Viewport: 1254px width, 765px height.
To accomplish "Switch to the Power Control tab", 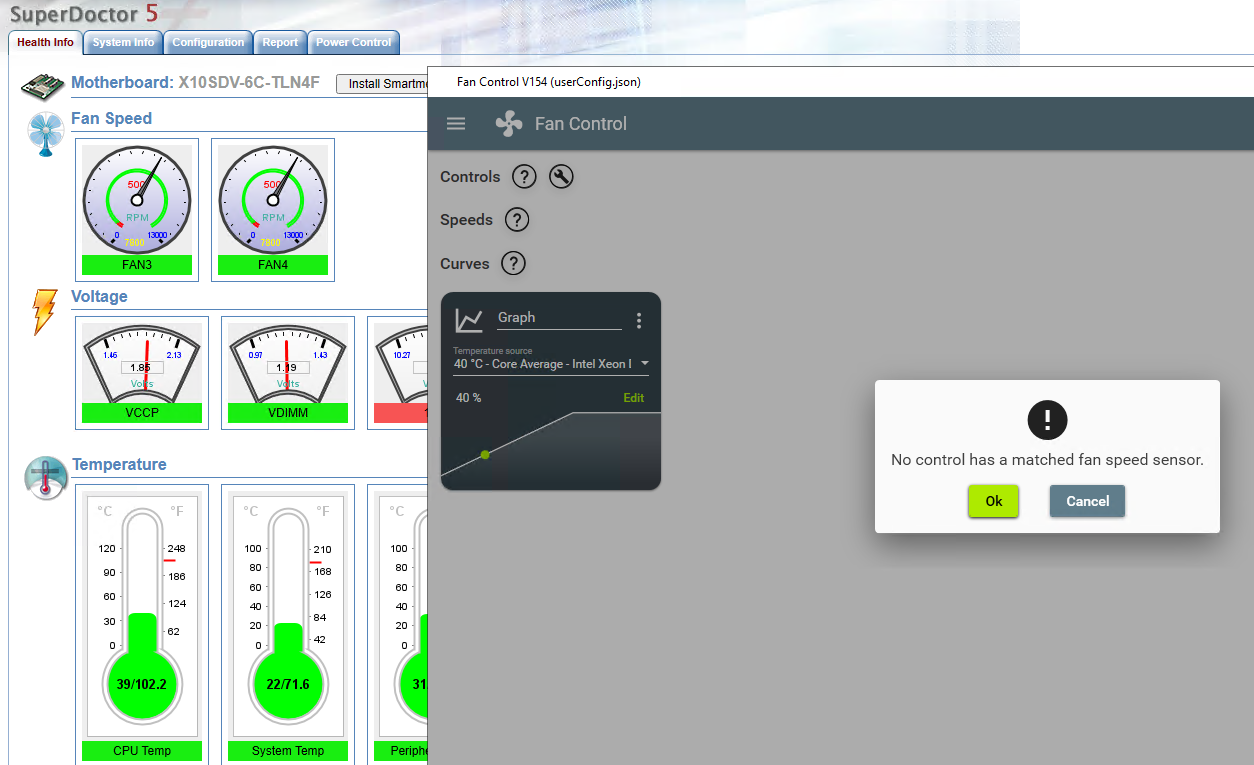I will 353,42.
